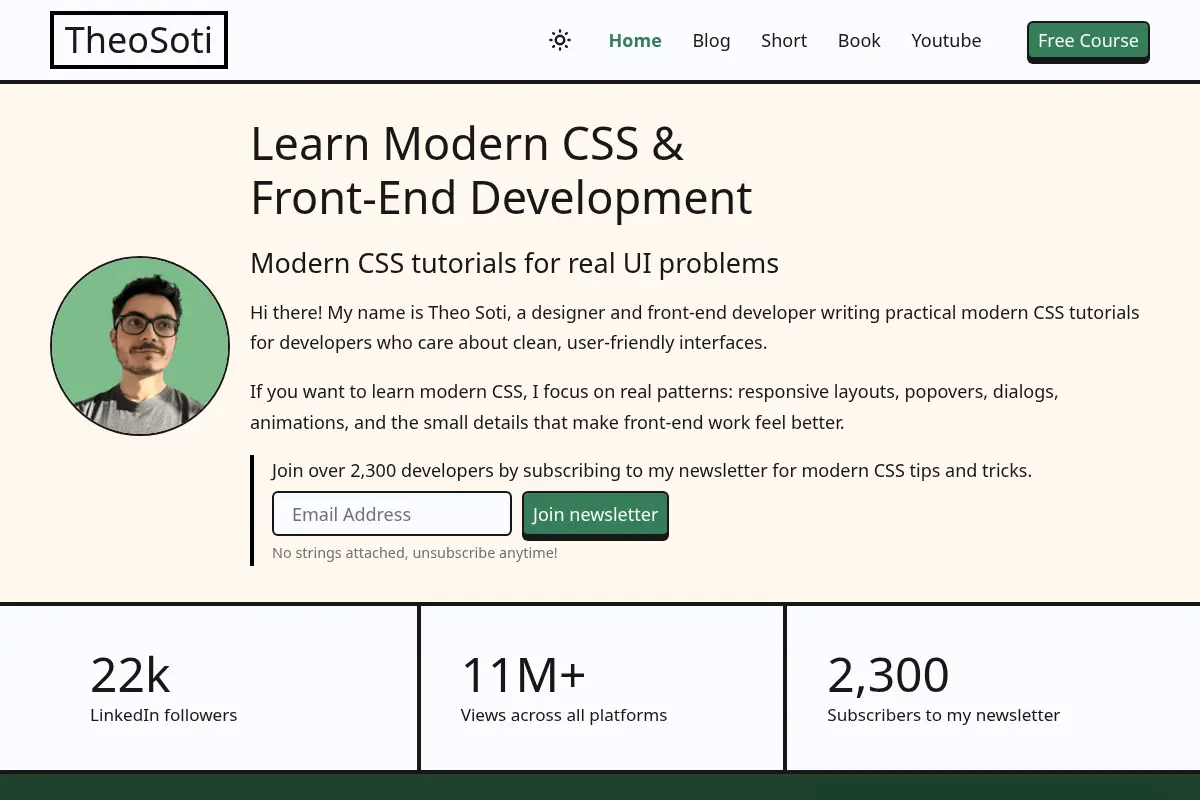This screenshot has width=1200, height=800.
Task: Click 'LinkedIn followers' label
Action: tap(164, 715)
